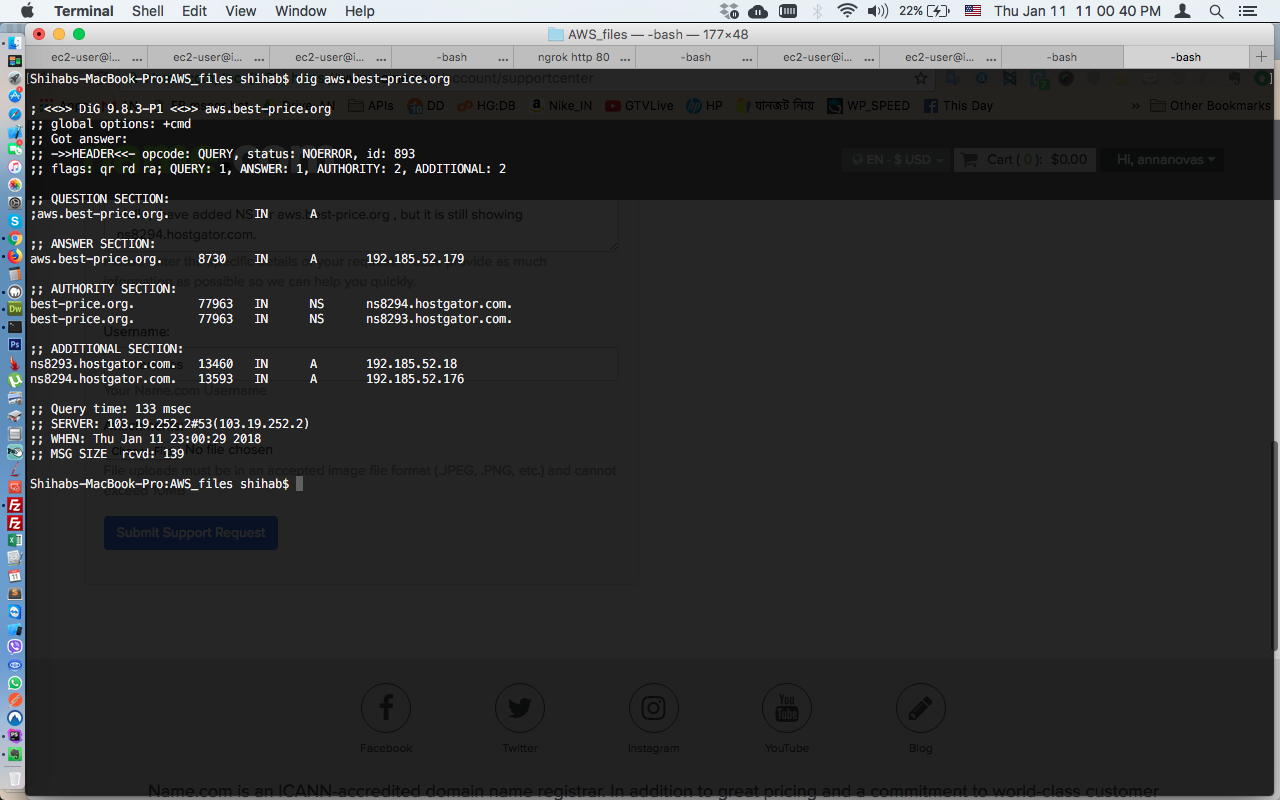The height and width of the screenshot is (800, 1280).
Task: Open uTorrent from the Dock
Action: click(x=15, y=381)
